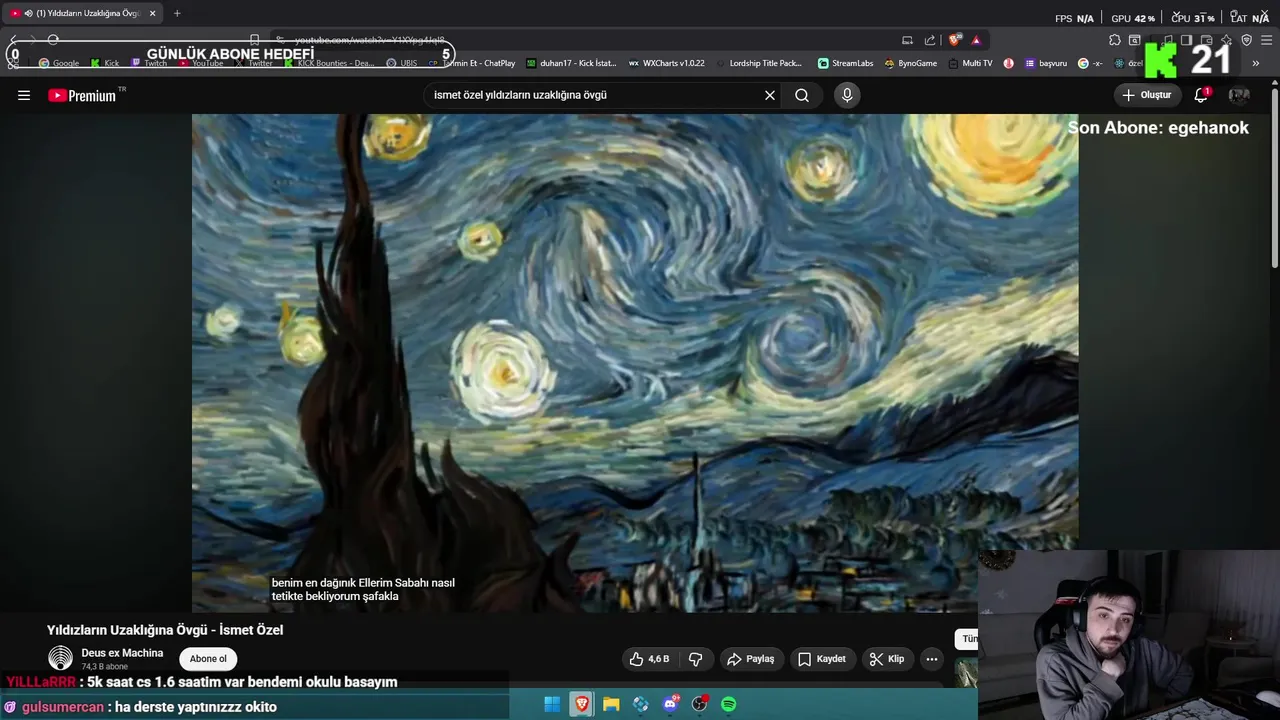Open the Lordship Title Pack bookmark
Image resolution: width=1280 pixels, height=720 pixels.
759,63
